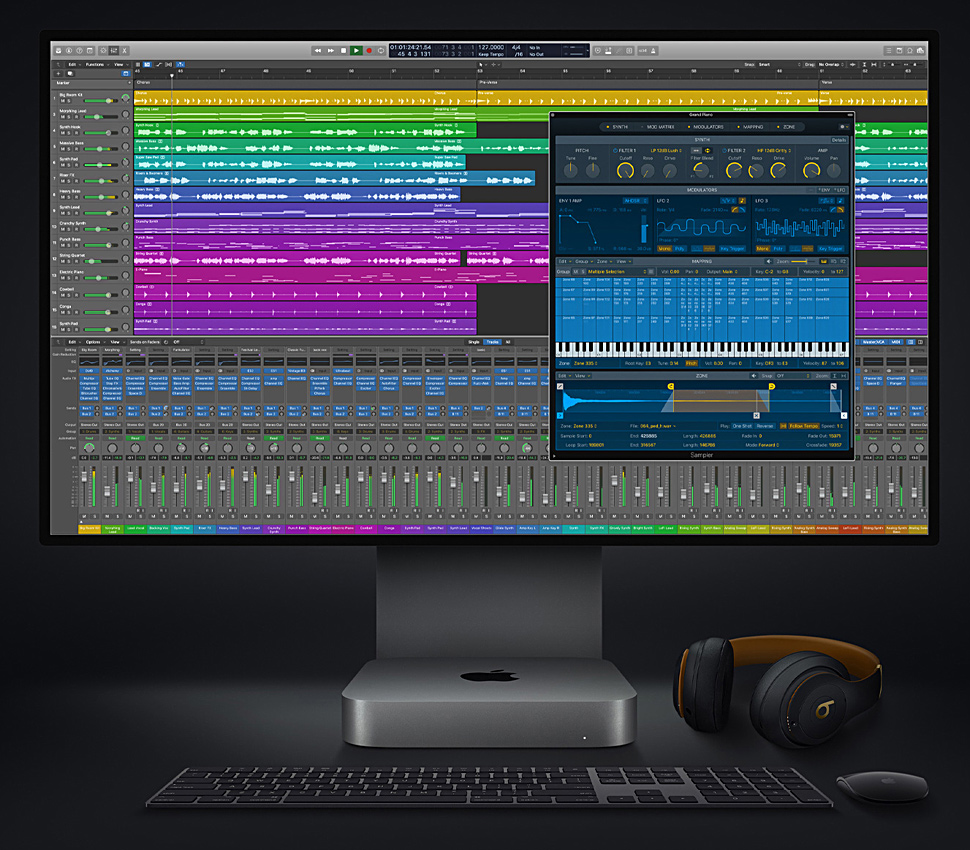Open the Sampler gear settings menu
Image resolution: width=970 pixels, height=850 pixels.
[843, 127]
